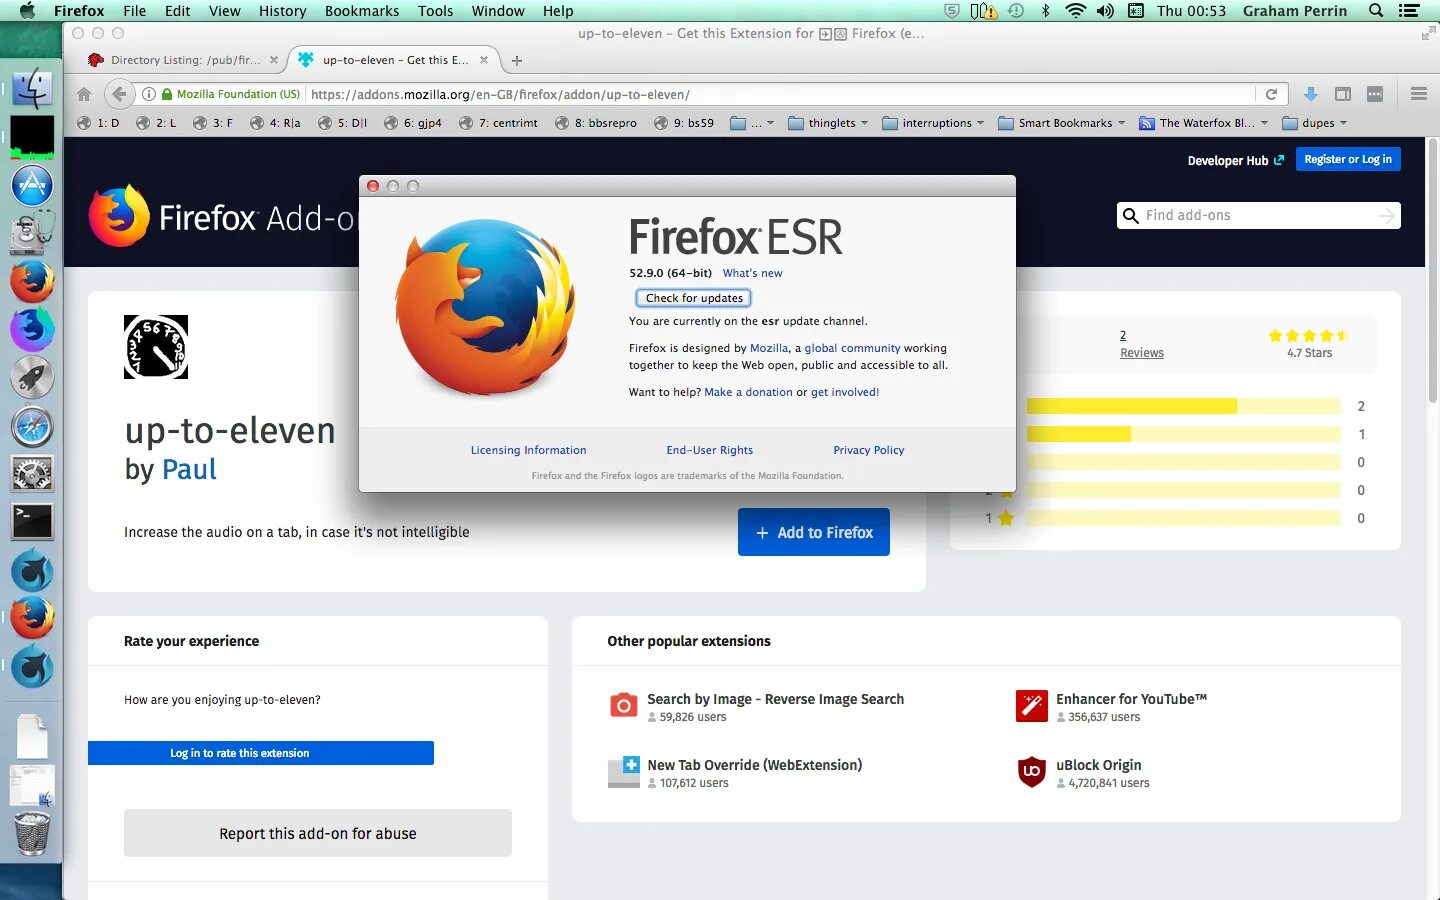Click the Wi-Fi icon in the menu bar
Screen dimensions: 1440x900
point(1076,11)
